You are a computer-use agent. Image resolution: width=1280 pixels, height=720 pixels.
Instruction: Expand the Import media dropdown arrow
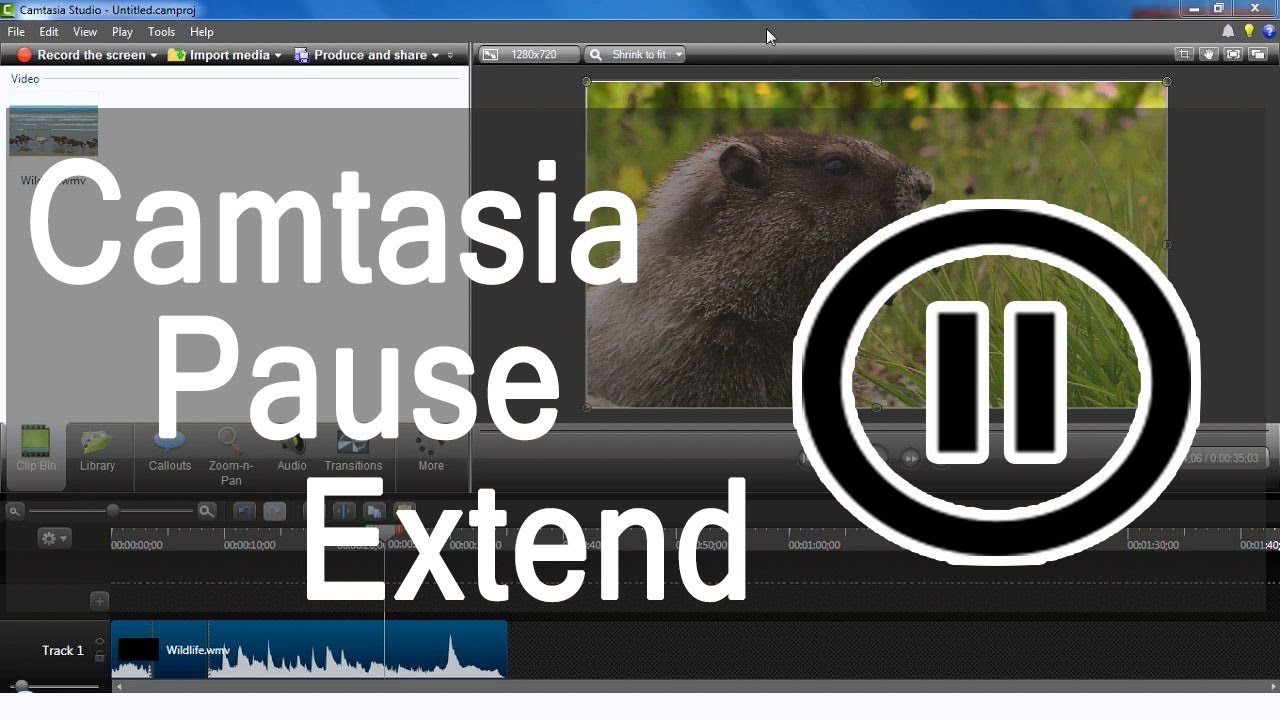coord(278,55)
